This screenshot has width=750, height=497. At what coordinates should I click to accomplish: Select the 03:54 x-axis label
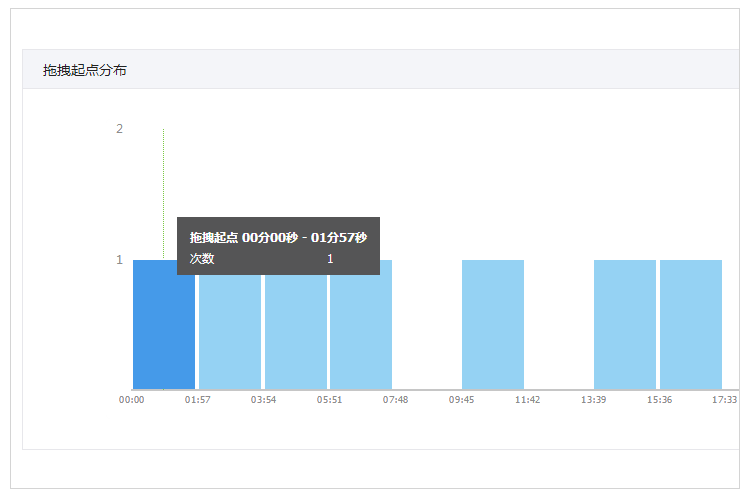pyautogui.click(x=264, y=400)
